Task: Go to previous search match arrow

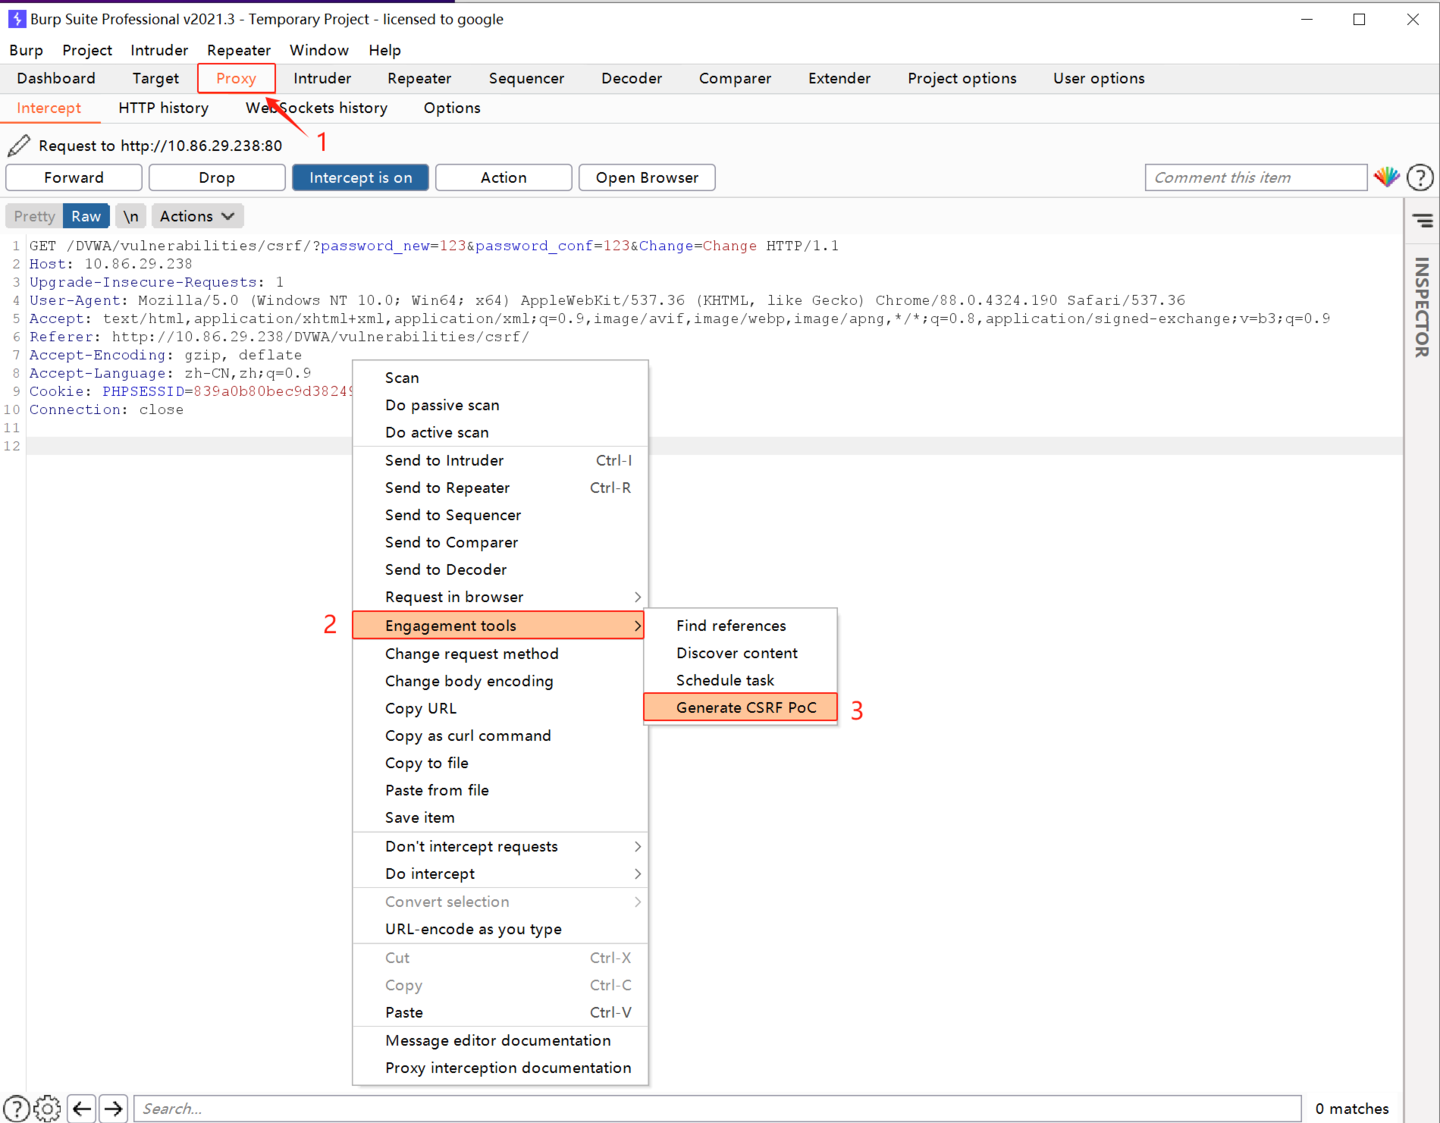Action: 82,1108
